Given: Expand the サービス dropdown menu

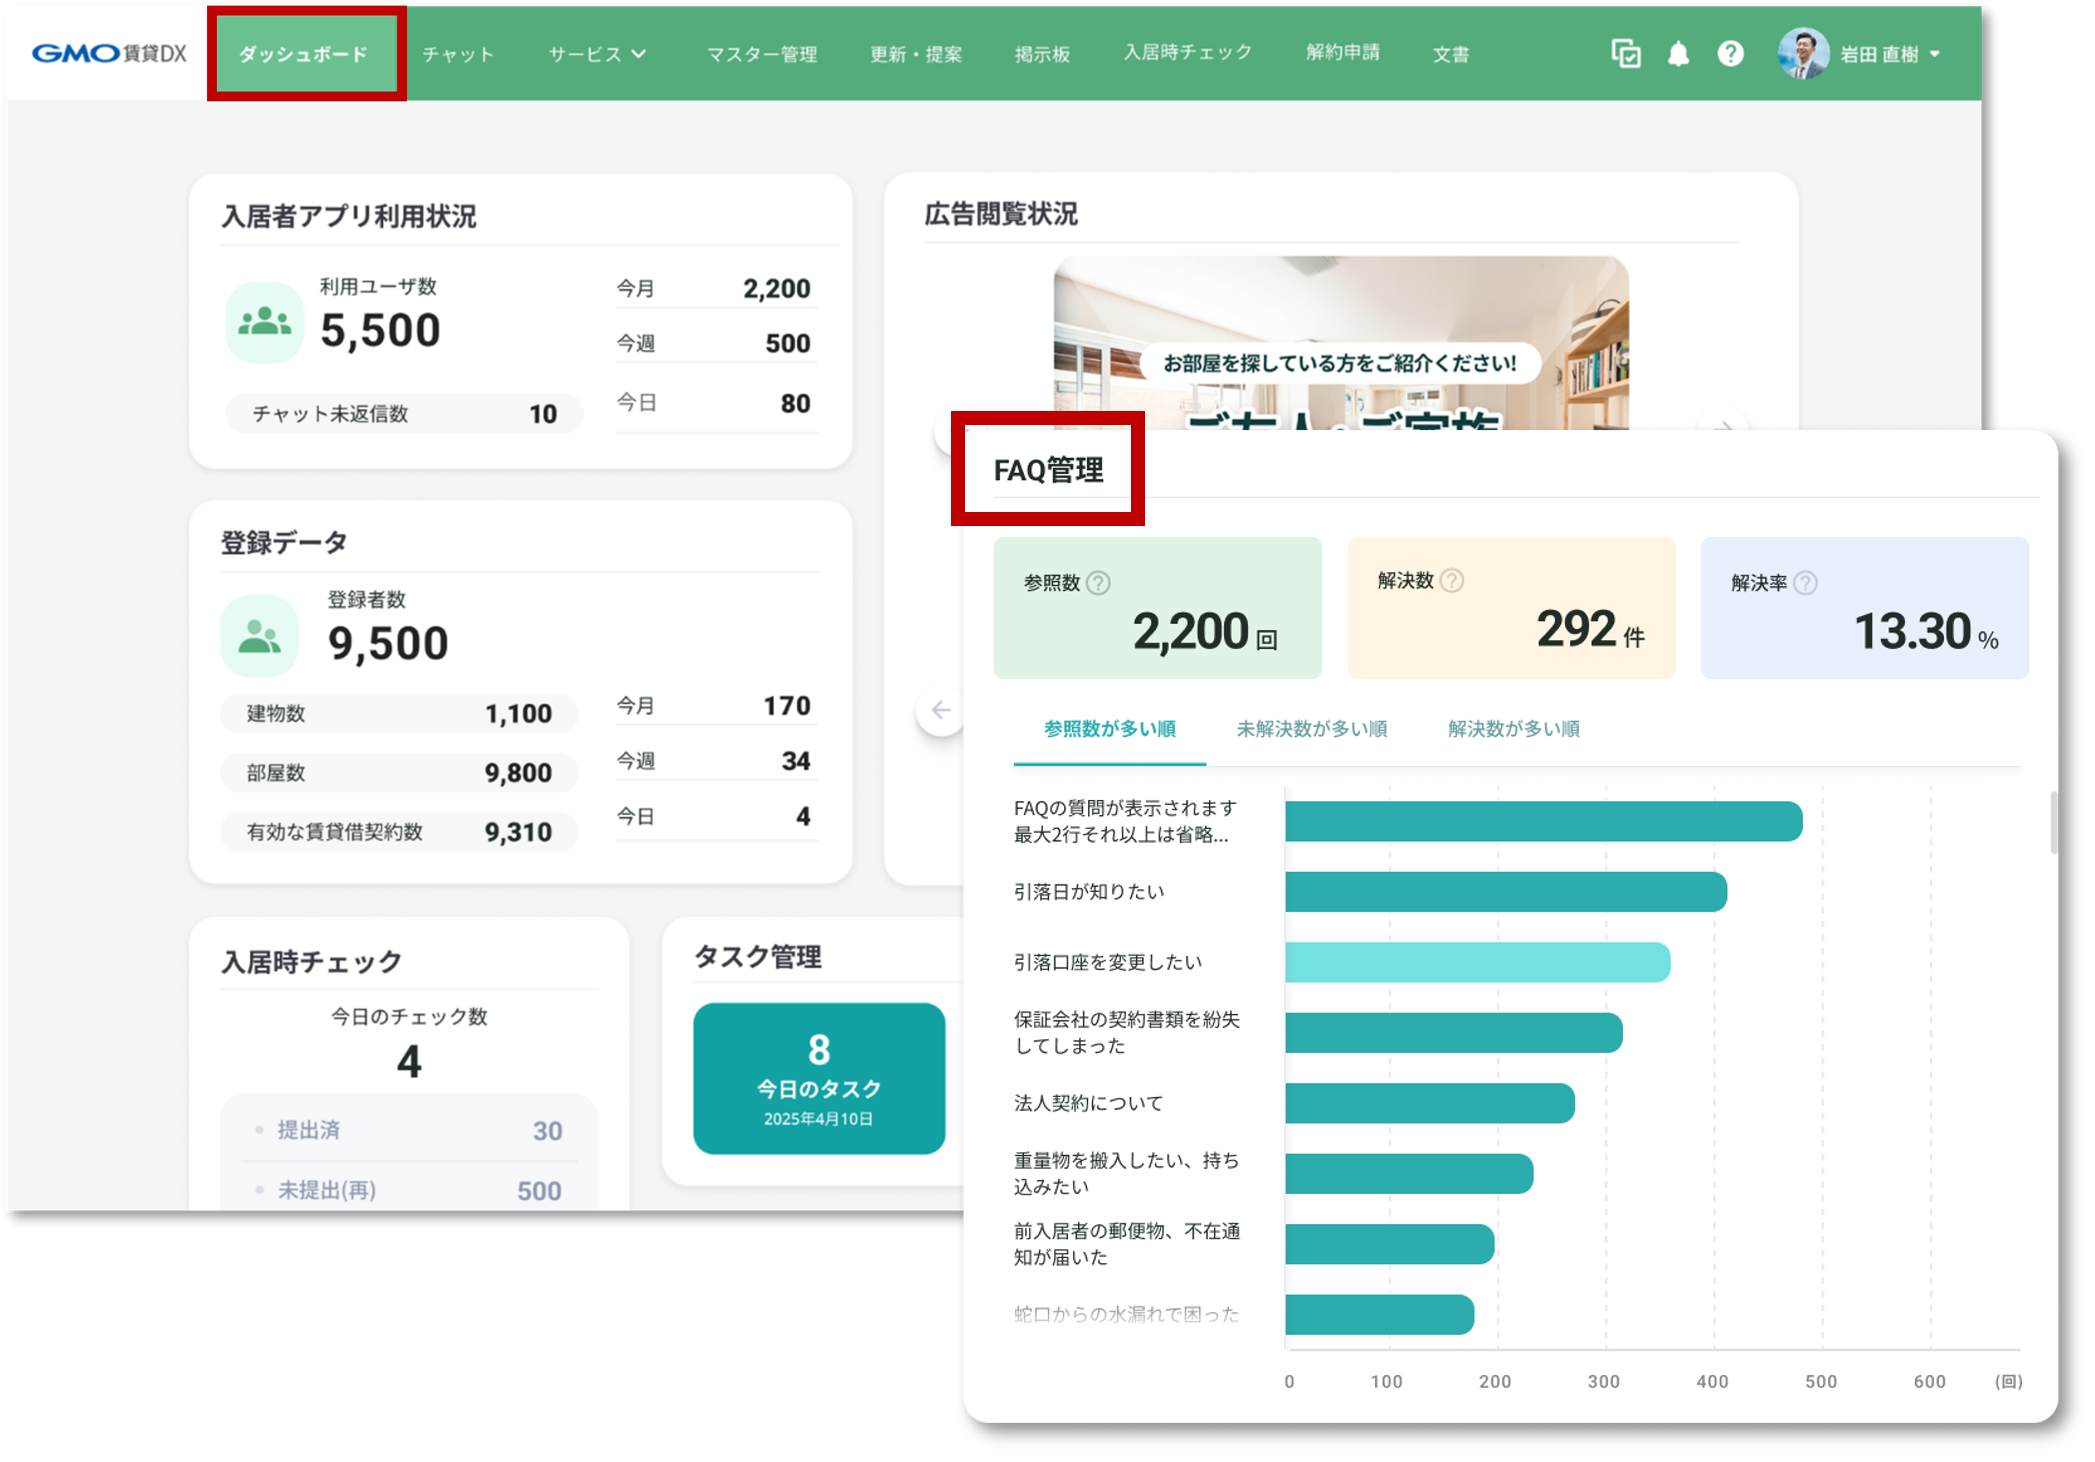Looking at the screenshot, I should 597,55.
